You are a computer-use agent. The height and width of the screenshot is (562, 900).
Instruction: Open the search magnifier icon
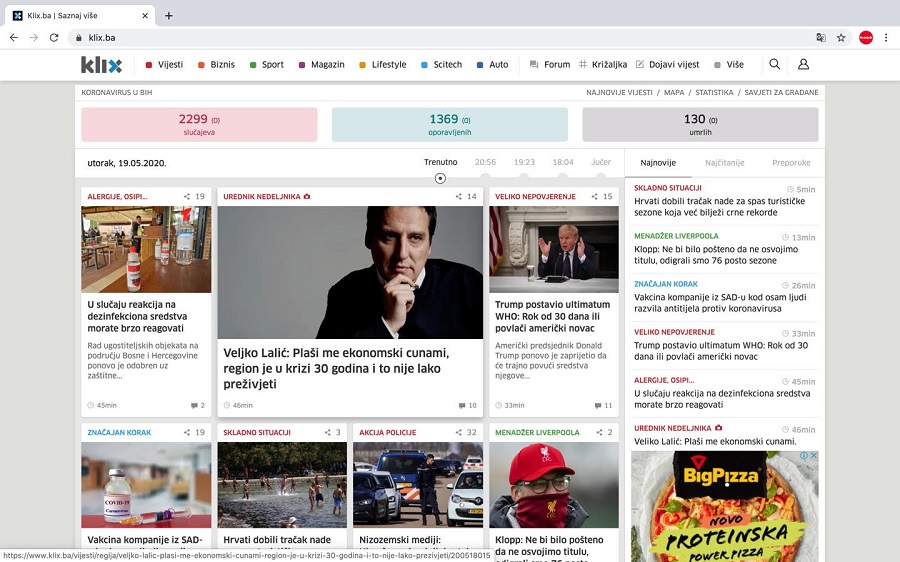(774, 64)
